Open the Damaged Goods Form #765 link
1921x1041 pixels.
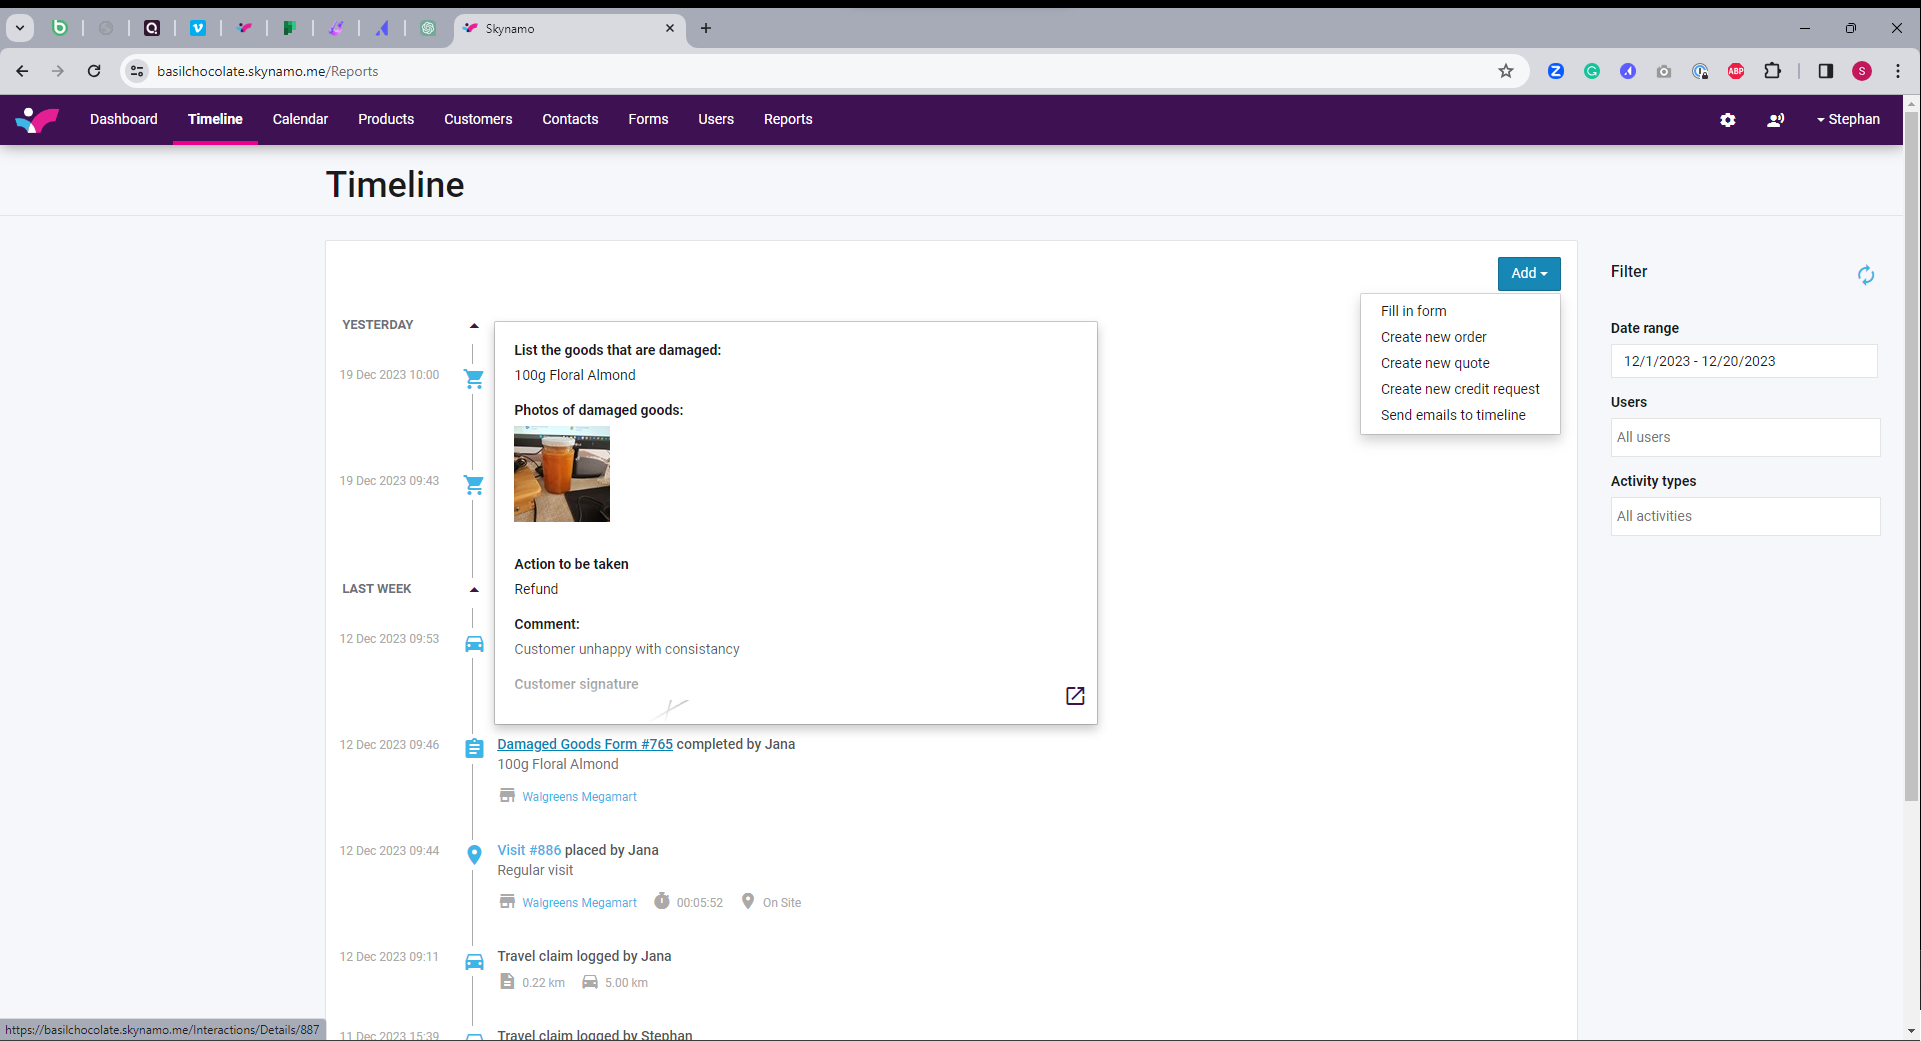click(585, 744)
